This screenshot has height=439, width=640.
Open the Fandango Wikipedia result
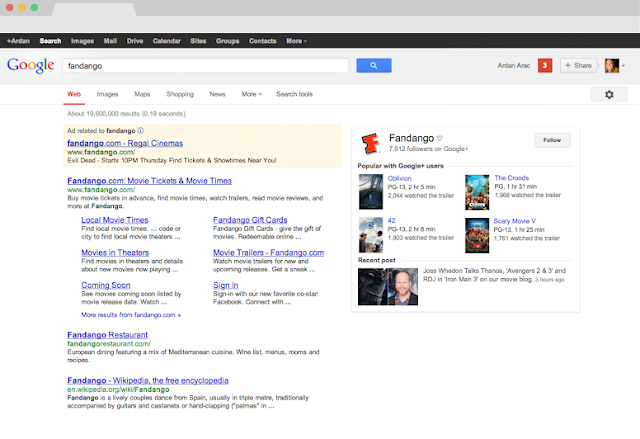(148, 381)
